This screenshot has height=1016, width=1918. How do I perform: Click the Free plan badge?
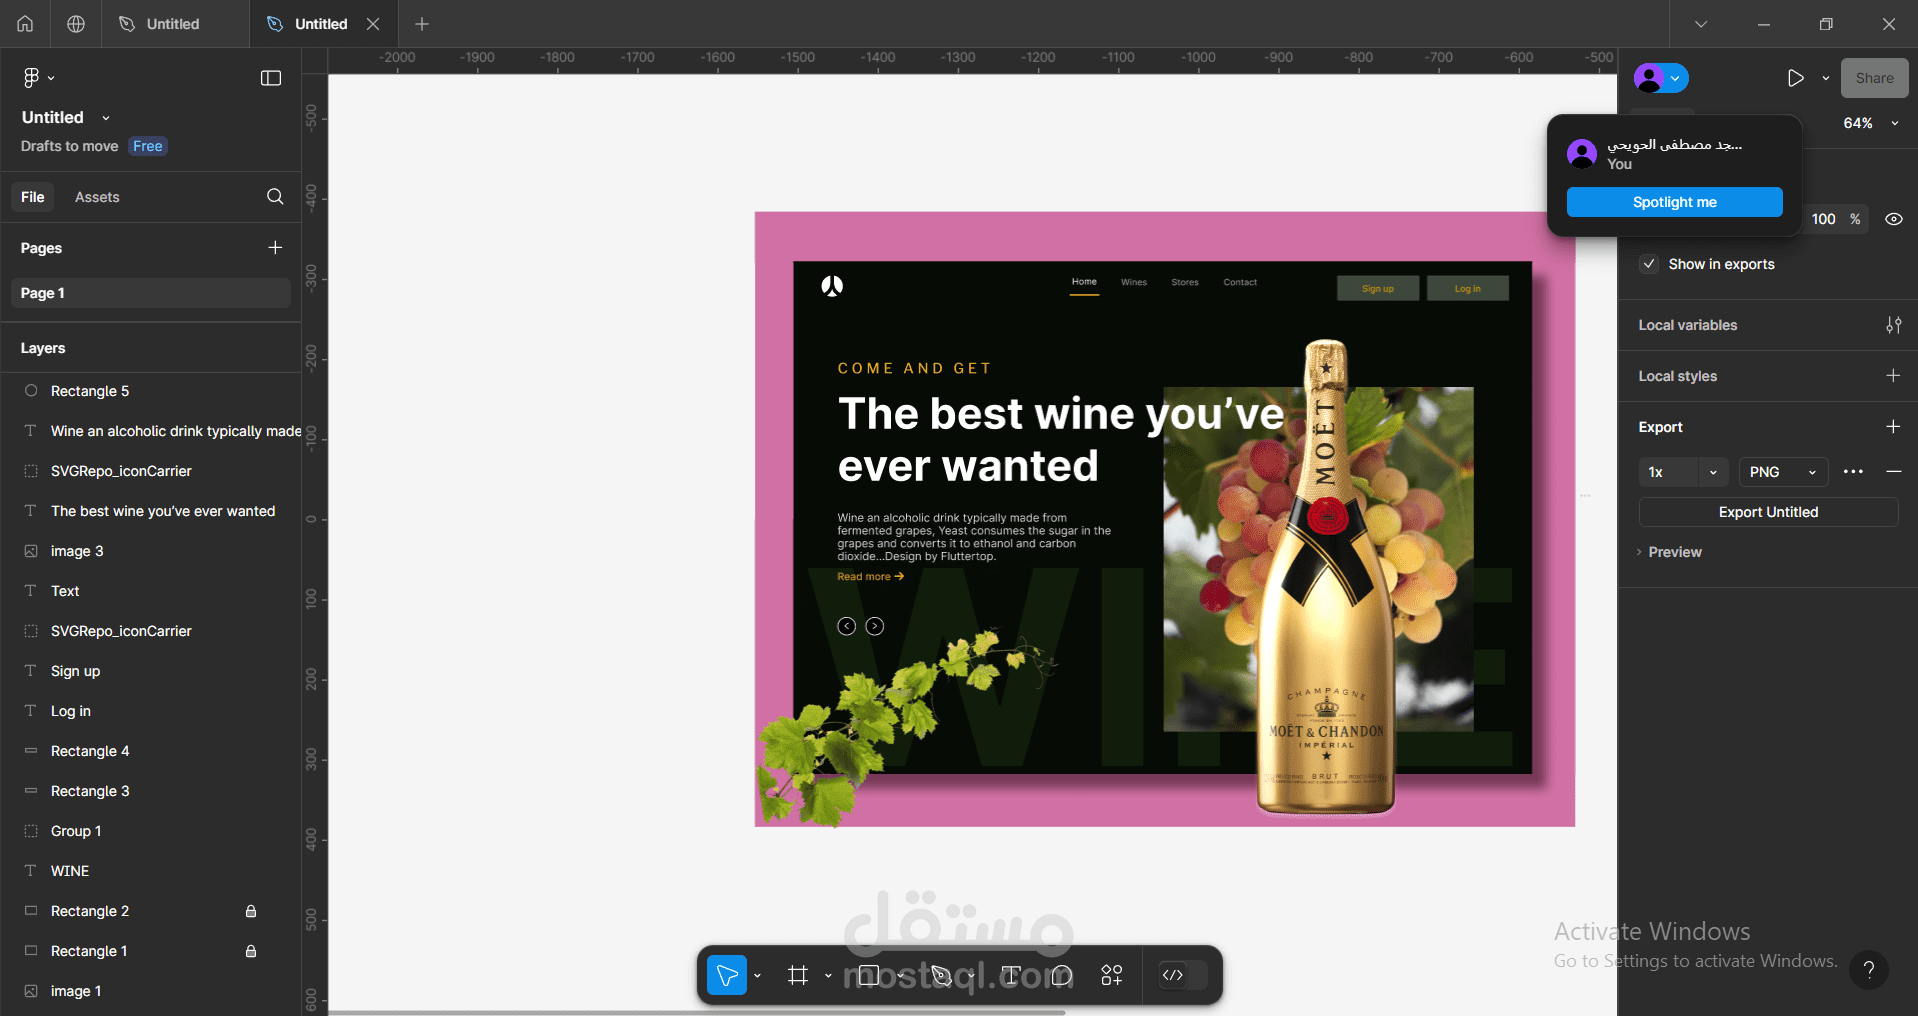[x=148, y=146]
